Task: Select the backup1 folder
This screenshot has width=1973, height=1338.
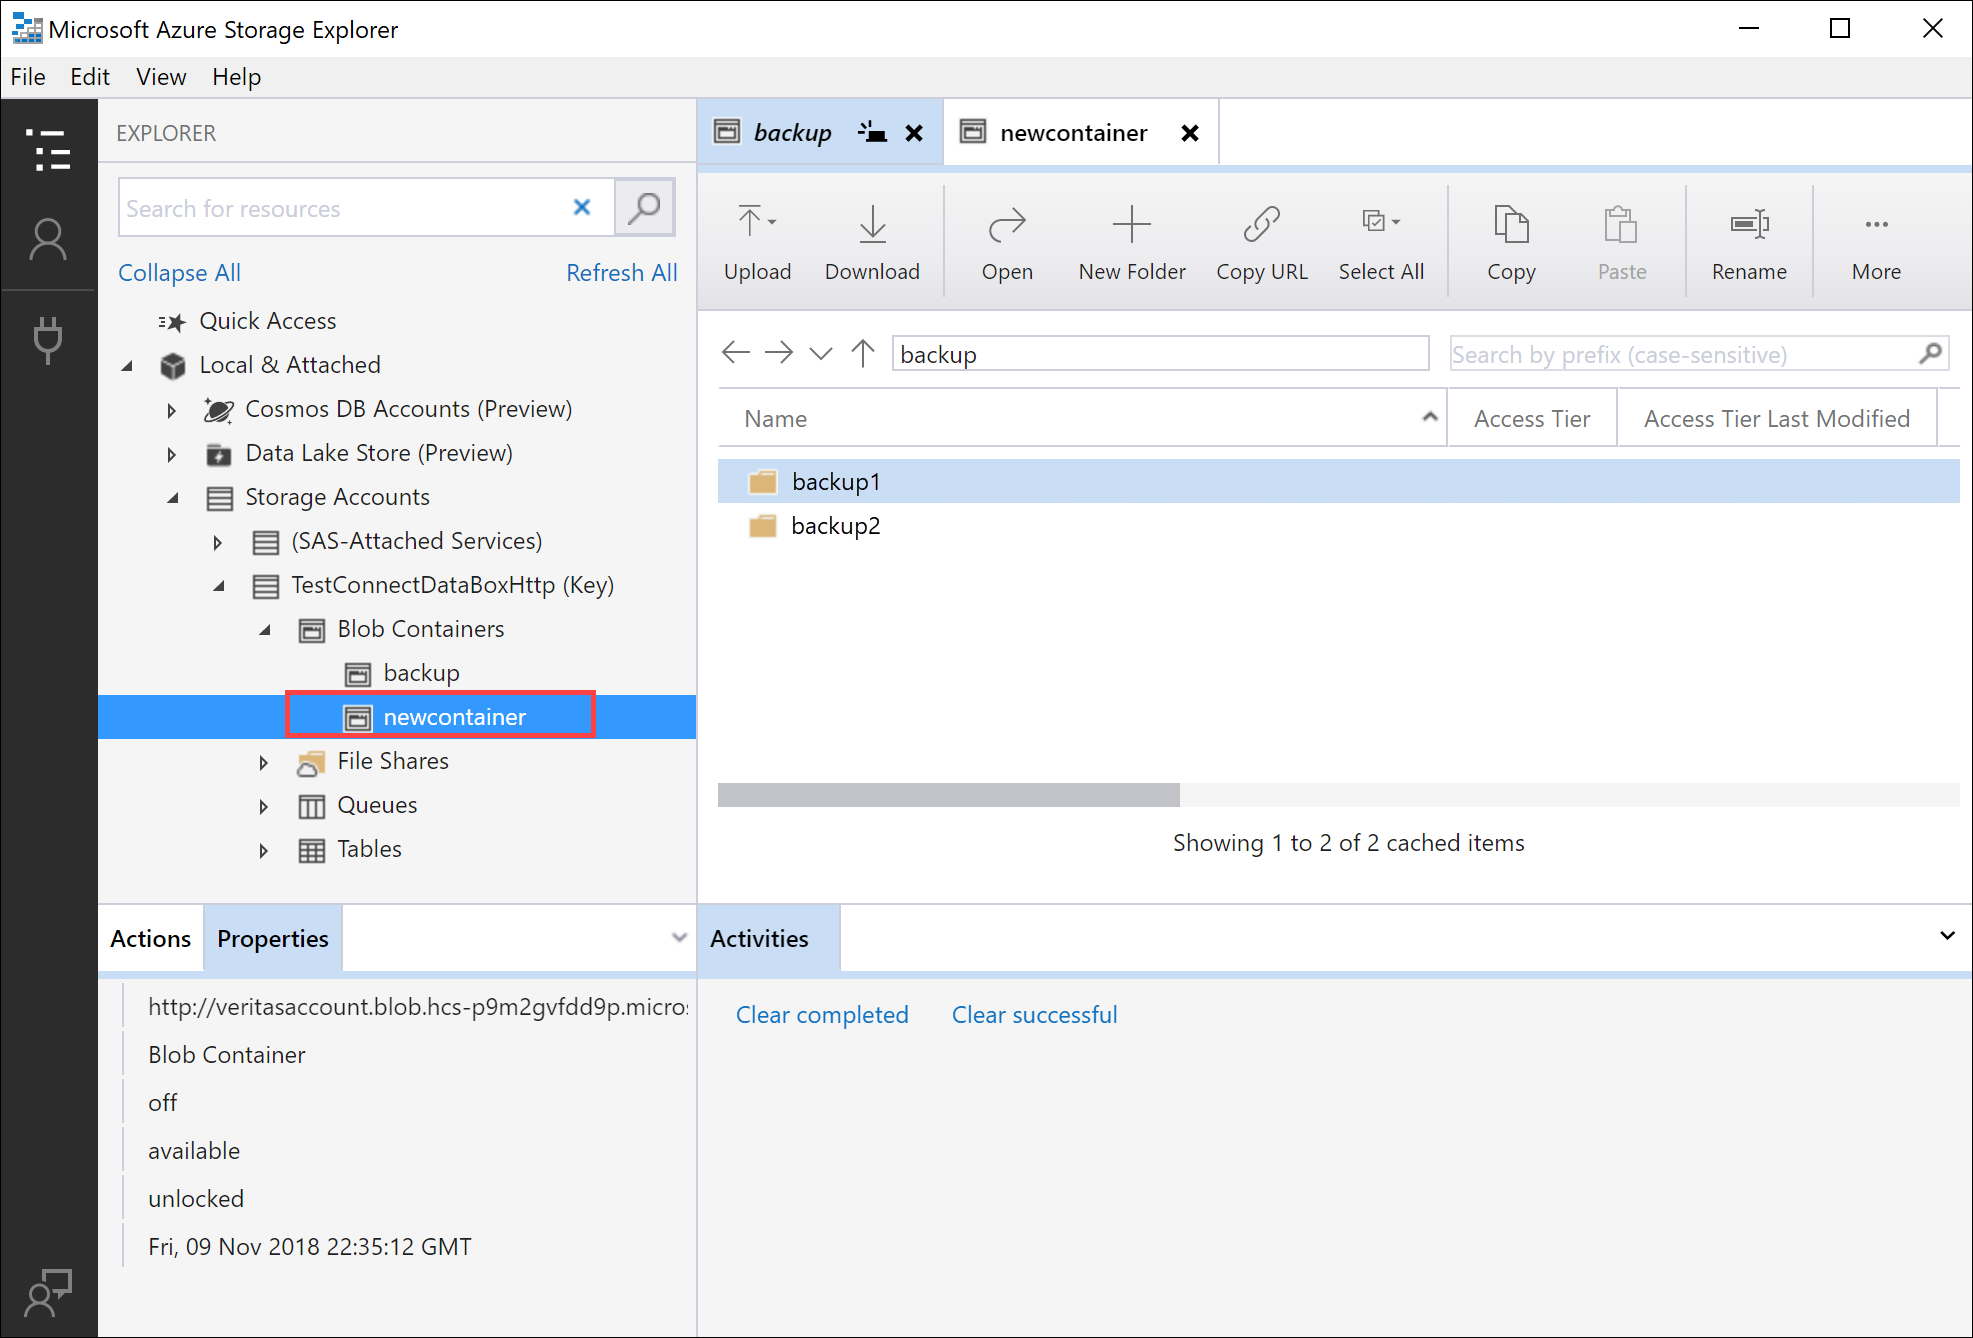Action: (x=833, y=479)
